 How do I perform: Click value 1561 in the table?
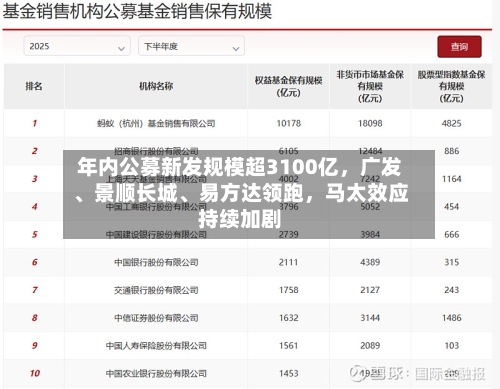289,346
